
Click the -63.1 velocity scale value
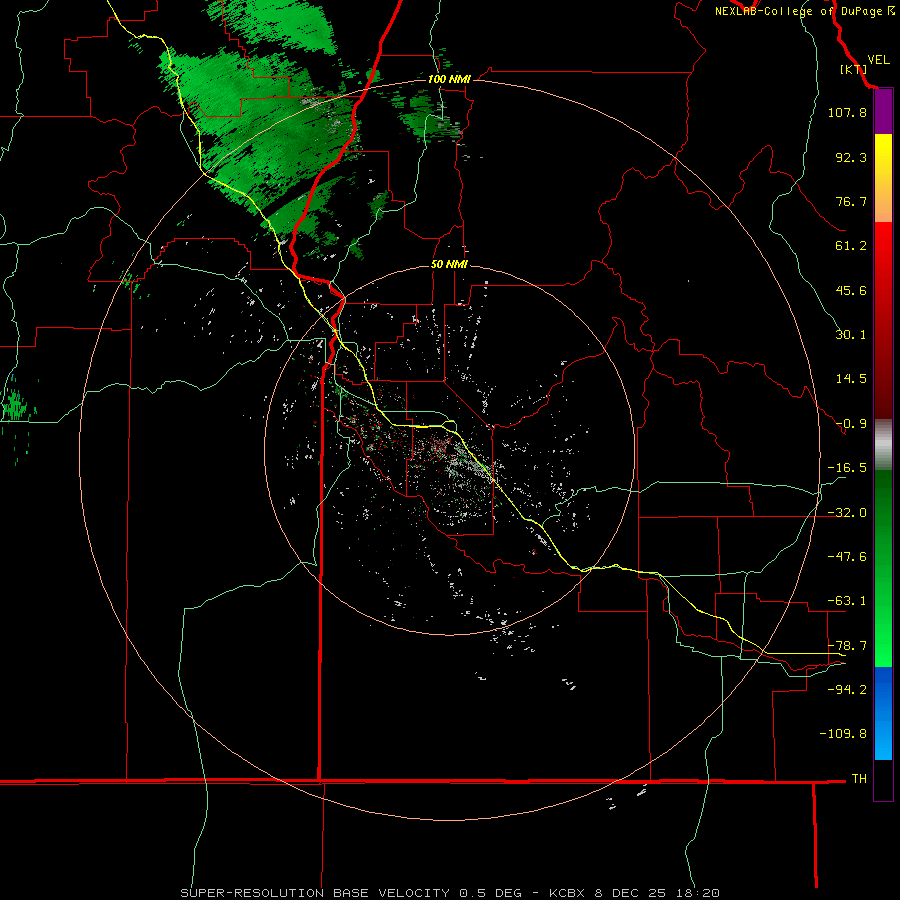tap(847, 601)
